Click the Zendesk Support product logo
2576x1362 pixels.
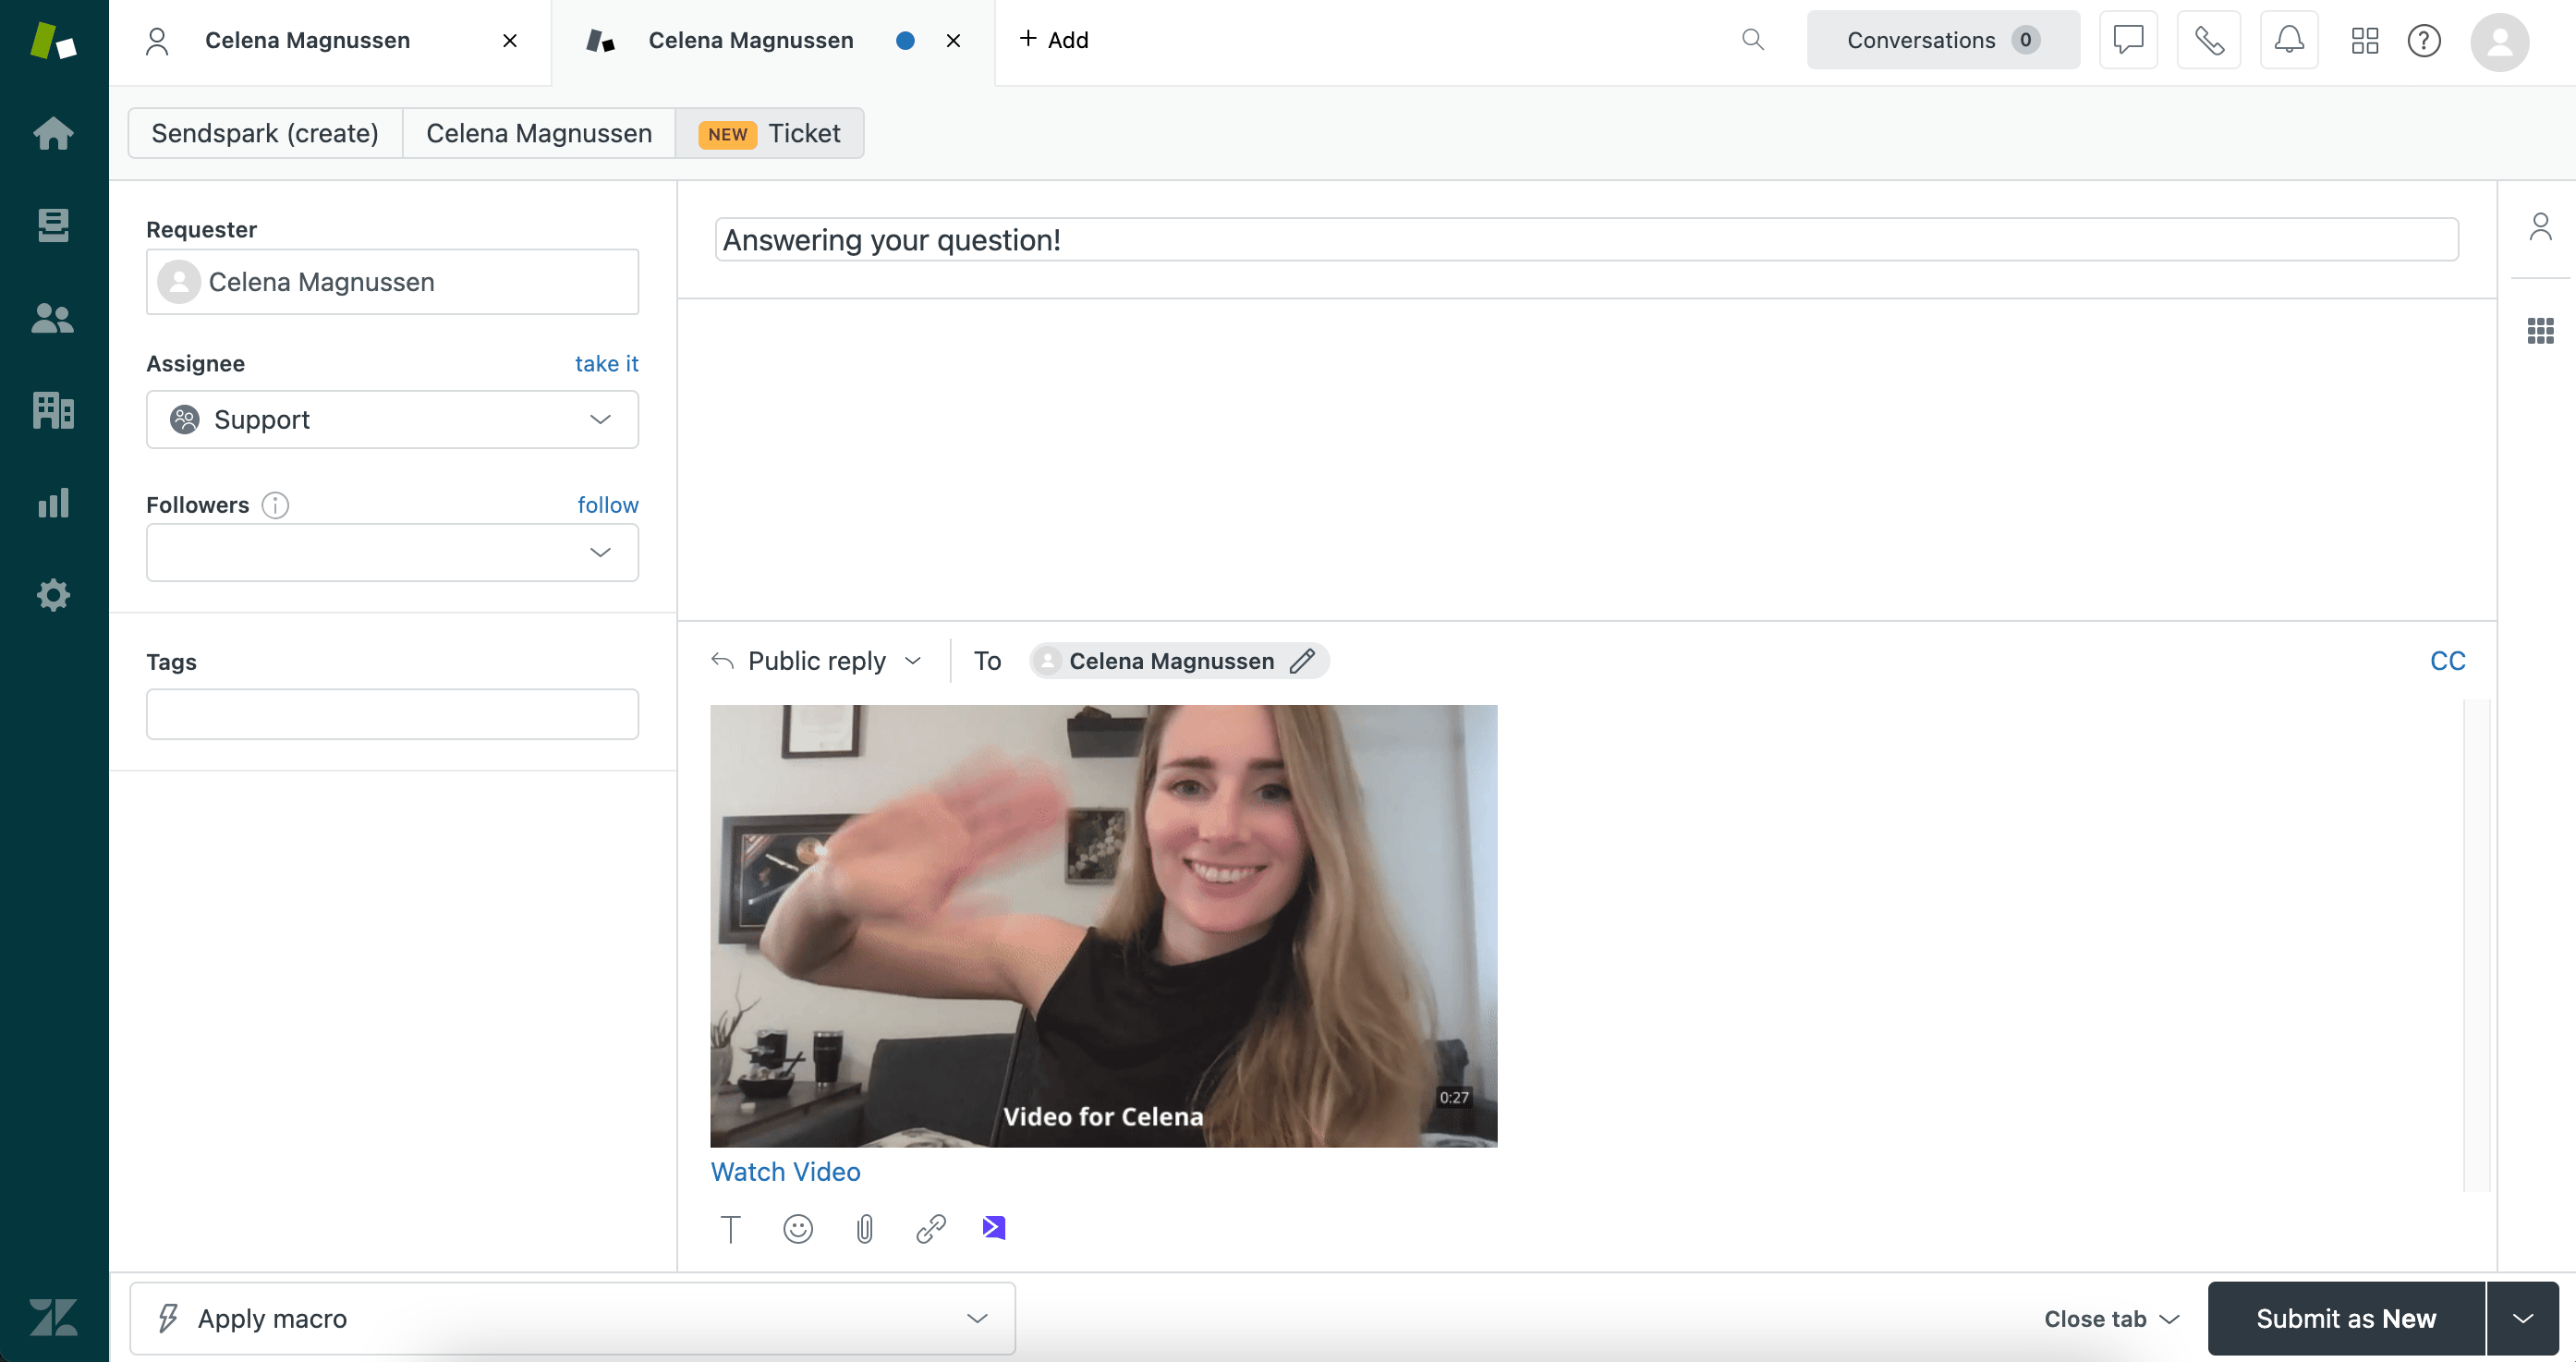[53, 41]
